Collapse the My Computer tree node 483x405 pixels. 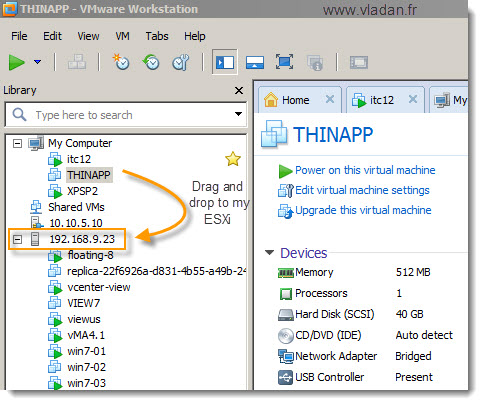click(17, 143)
